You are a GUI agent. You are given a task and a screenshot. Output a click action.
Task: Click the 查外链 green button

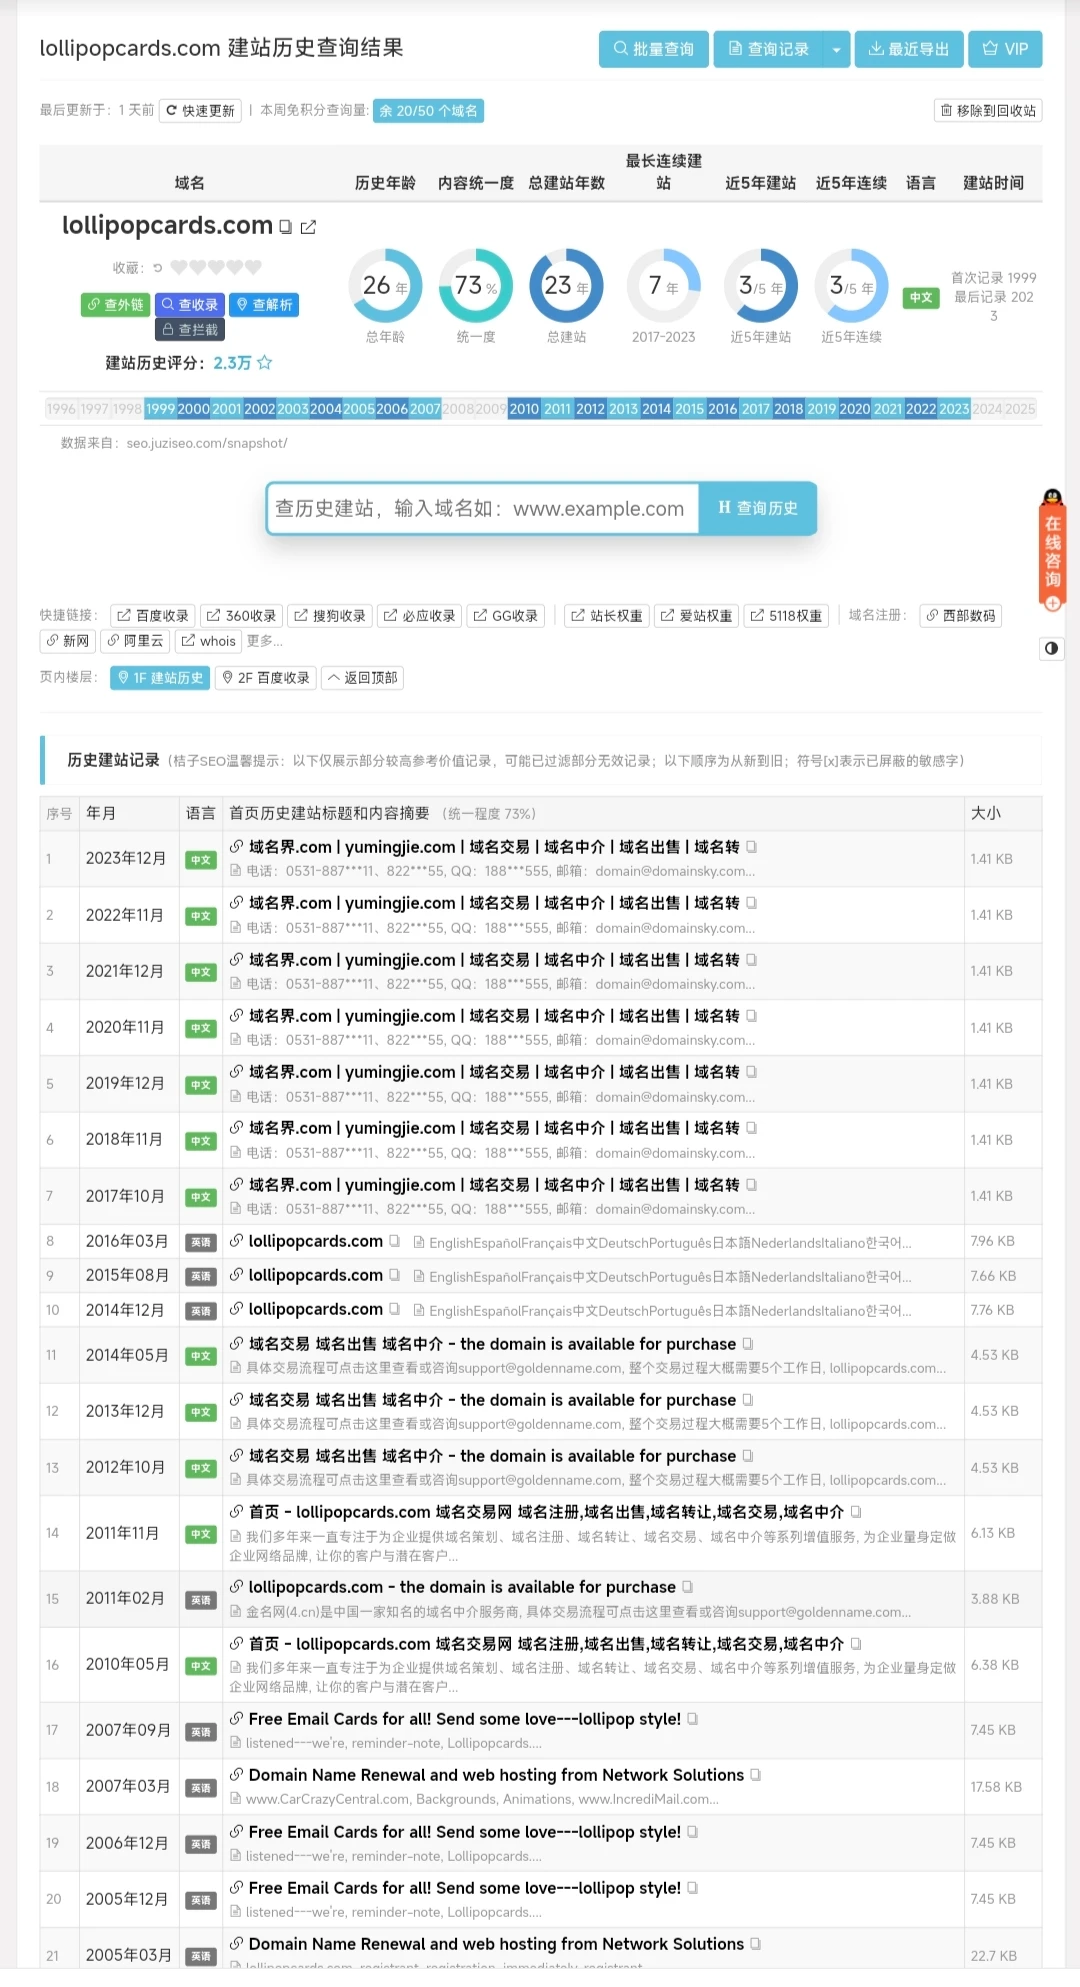point(115,305)
